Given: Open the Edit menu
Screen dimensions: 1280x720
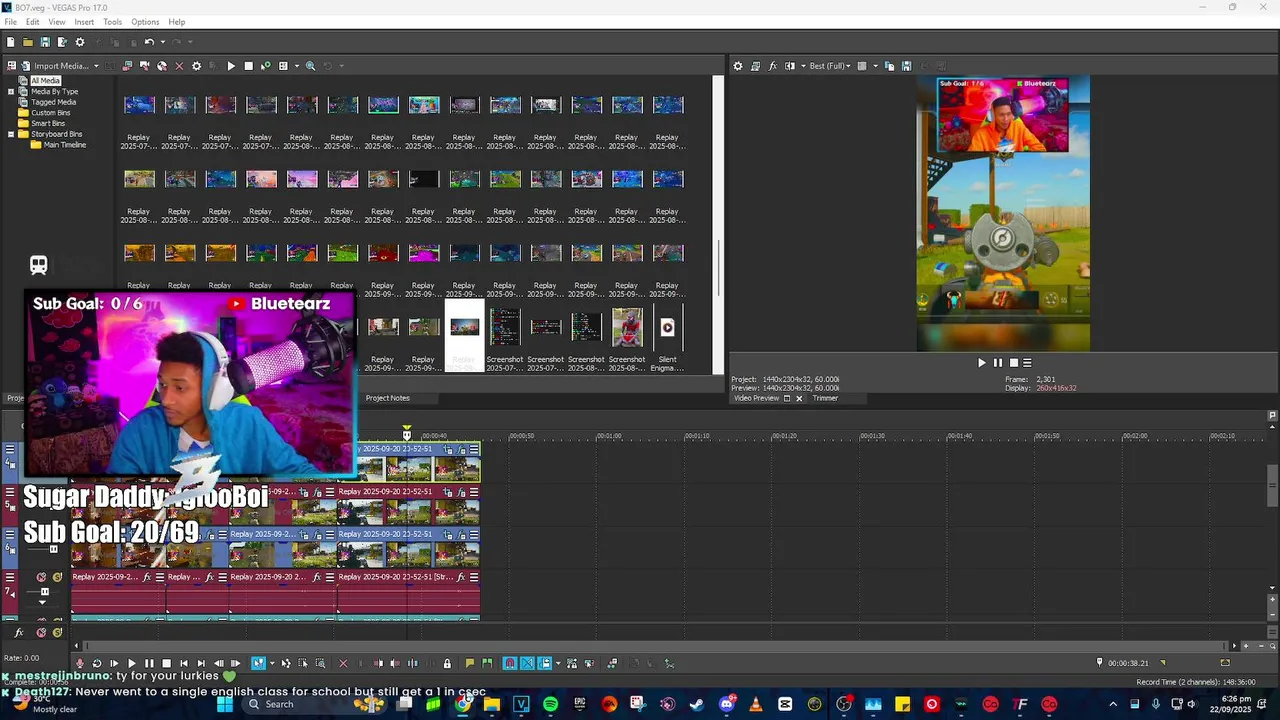Looking at the screenshot, I should [33, 22].
